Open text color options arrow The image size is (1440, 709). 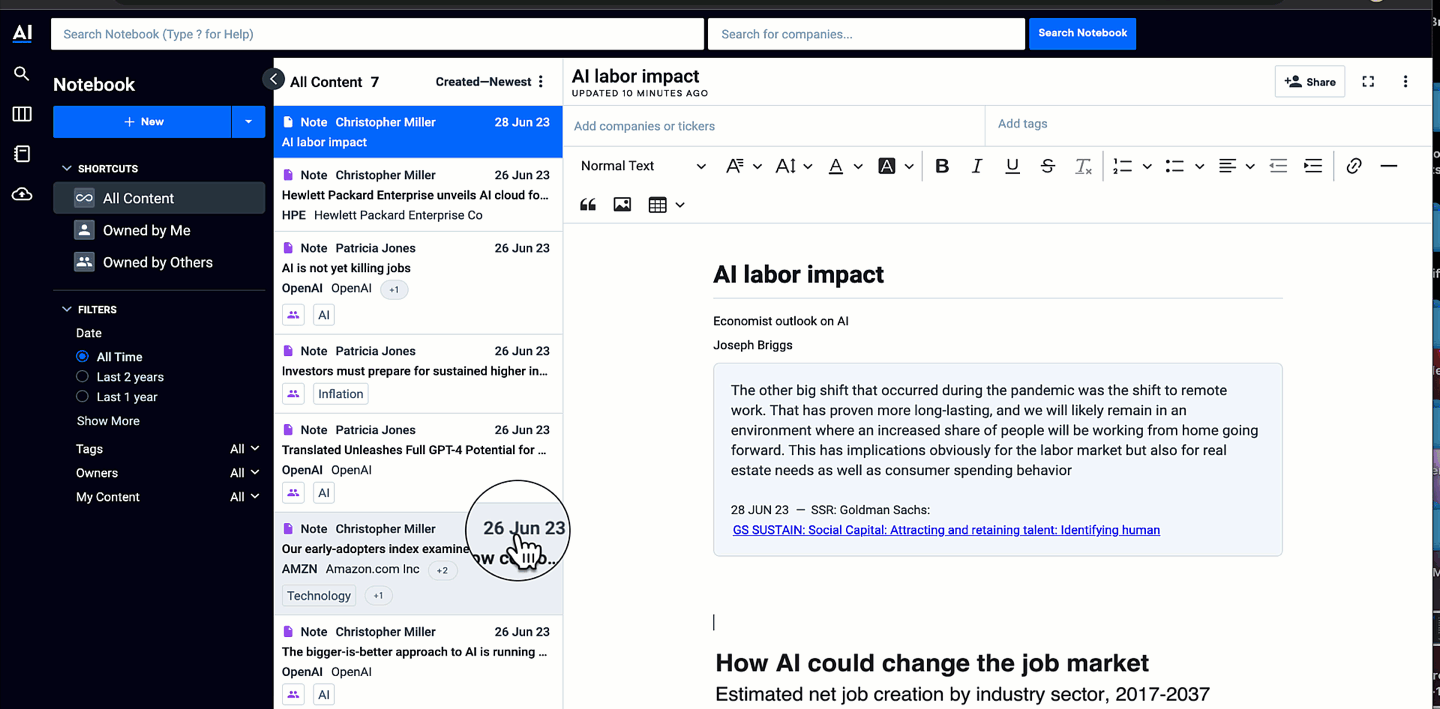point(858,167)
